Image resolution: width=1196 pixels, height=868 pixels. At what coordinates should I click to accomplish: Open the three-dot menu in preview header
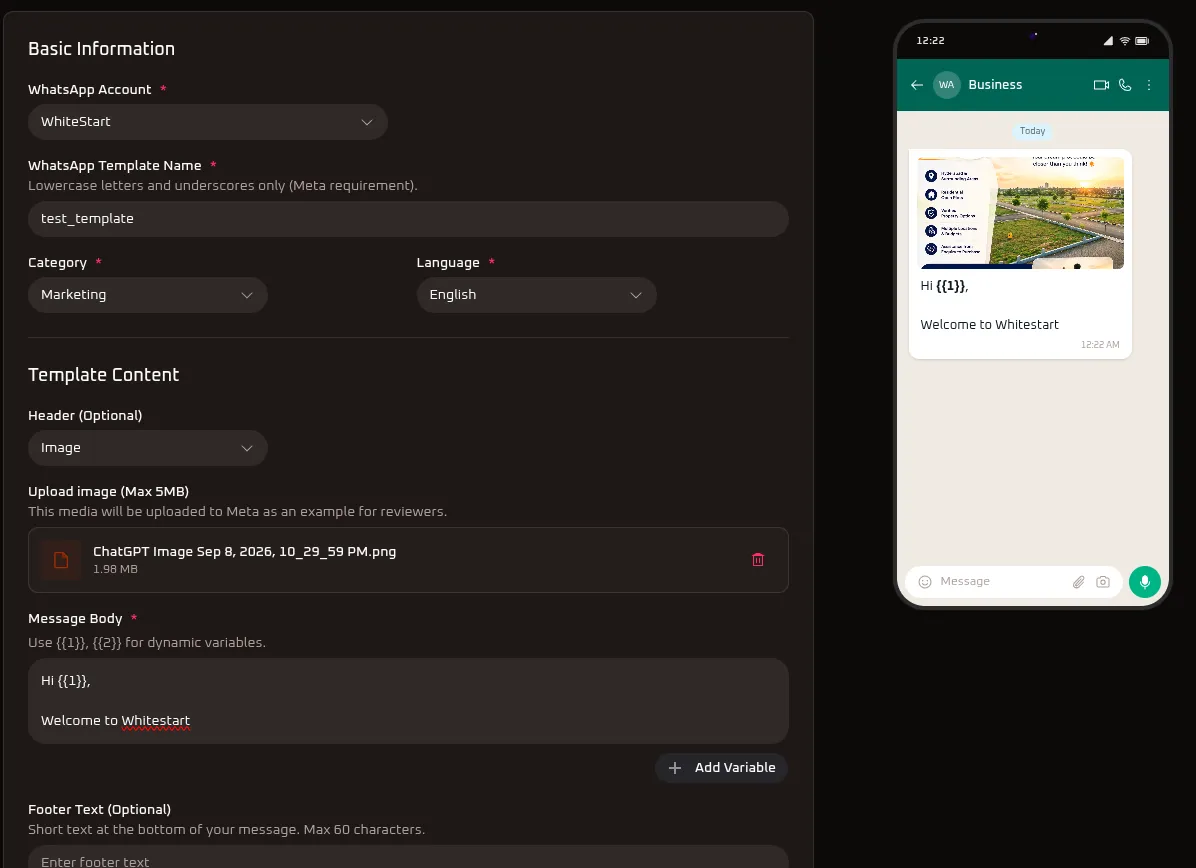(1149, 85)
